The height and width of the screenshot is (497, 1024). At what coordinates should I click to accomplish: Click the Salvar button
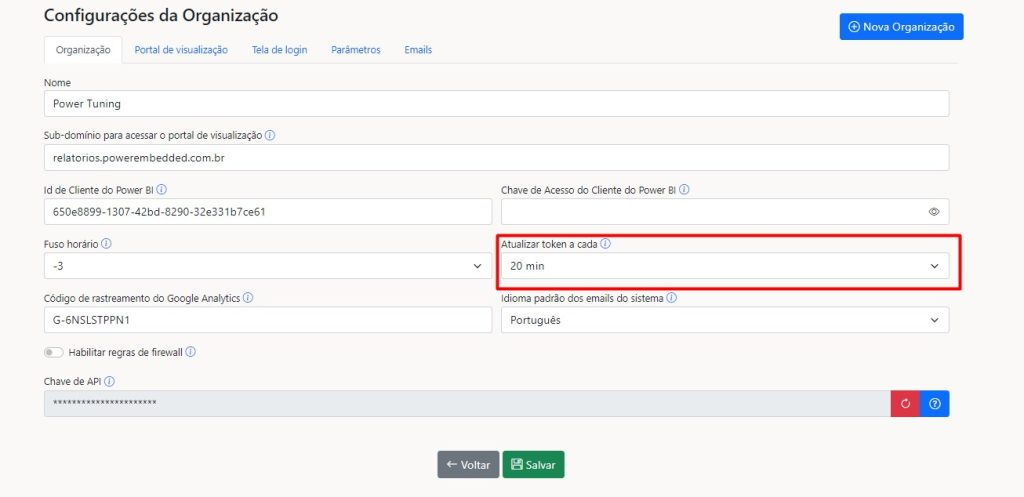[x=533, y=465]
